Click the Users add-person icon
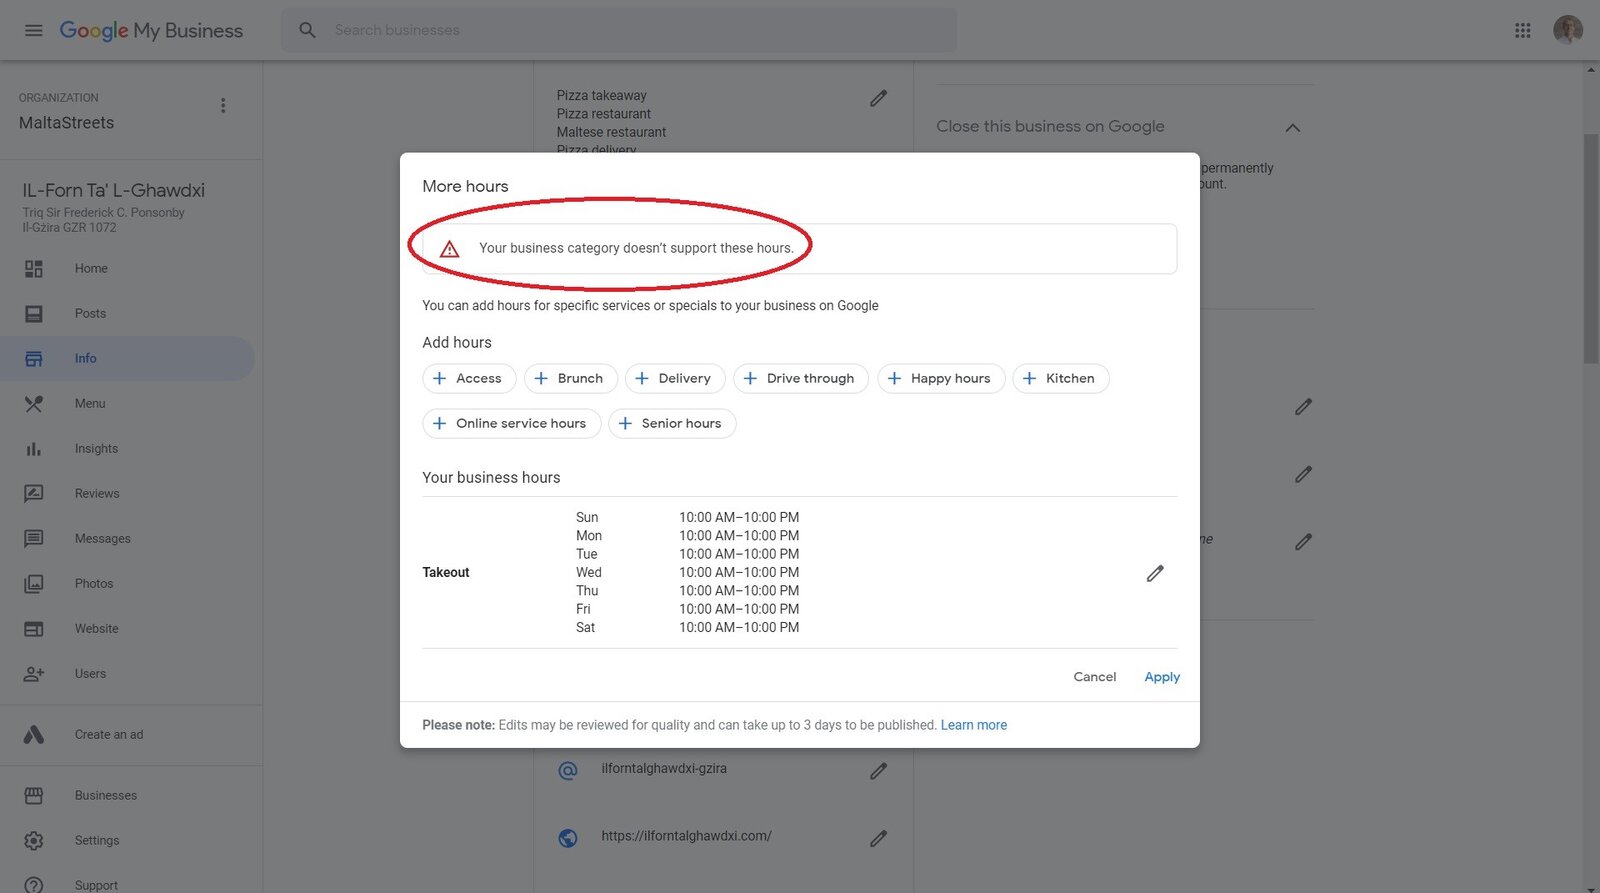The width and height of the screenshot is (1600, 893). tap(34, 674)
